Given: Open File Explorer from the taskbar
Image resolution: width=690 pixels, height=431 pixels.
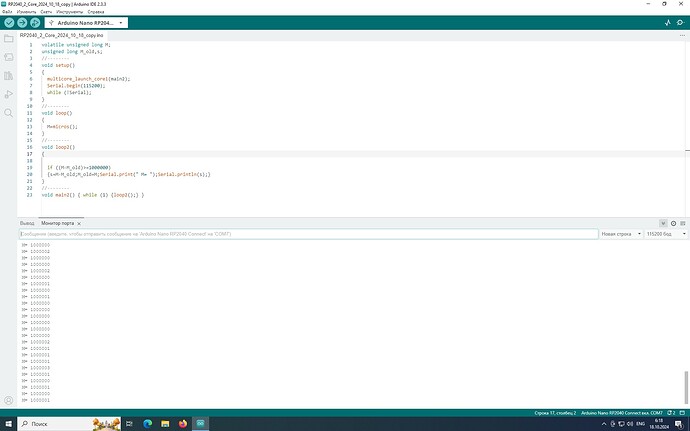Looking at the screenshot, I should (165, 424).
